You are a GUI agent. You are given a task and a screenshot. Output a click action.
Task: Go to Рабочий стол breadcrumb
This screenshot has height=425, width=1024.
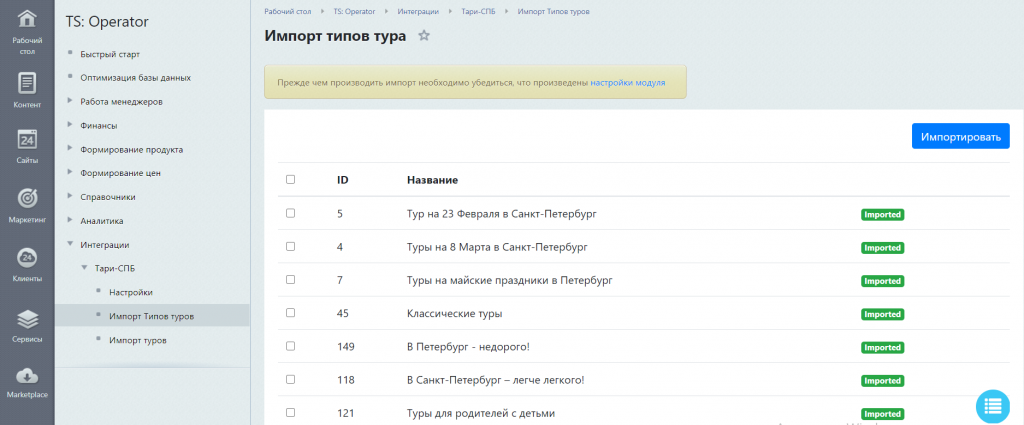pyautogui.click(x=287, y=12)
